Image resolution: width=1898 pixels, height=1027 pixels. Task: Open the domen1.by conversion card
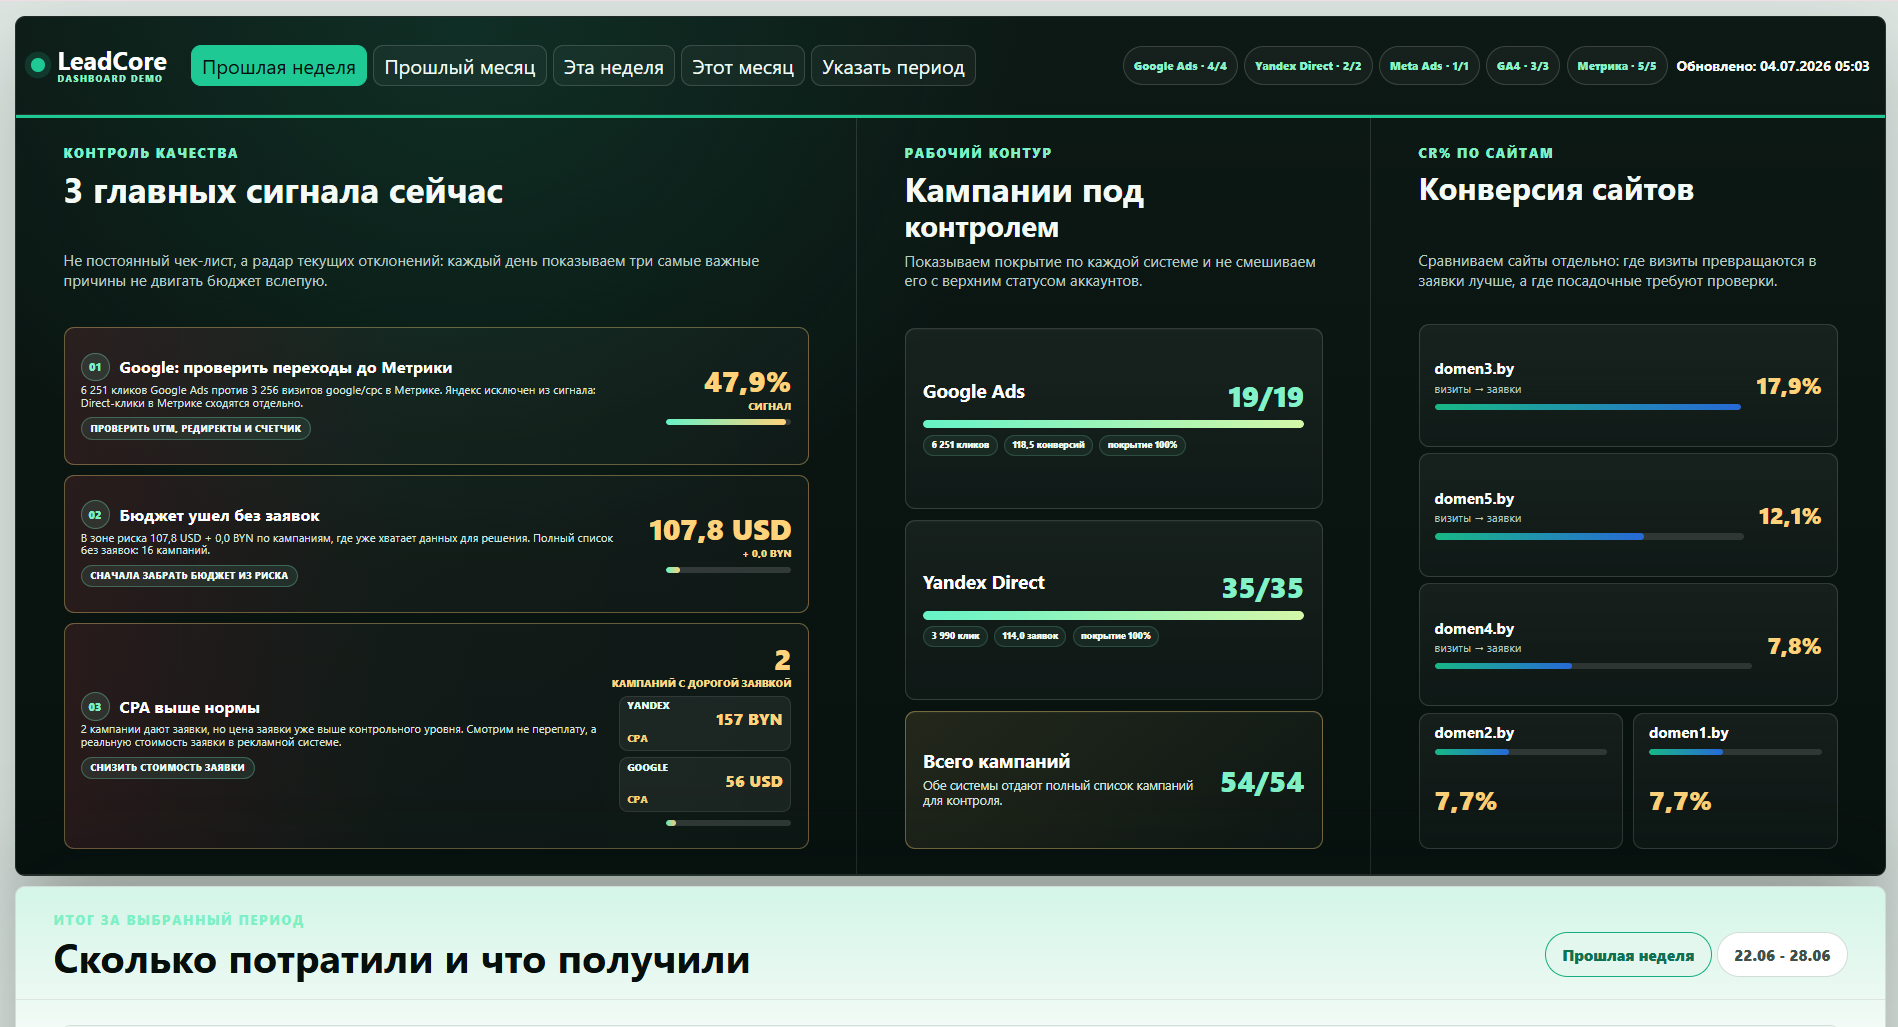1735,781
